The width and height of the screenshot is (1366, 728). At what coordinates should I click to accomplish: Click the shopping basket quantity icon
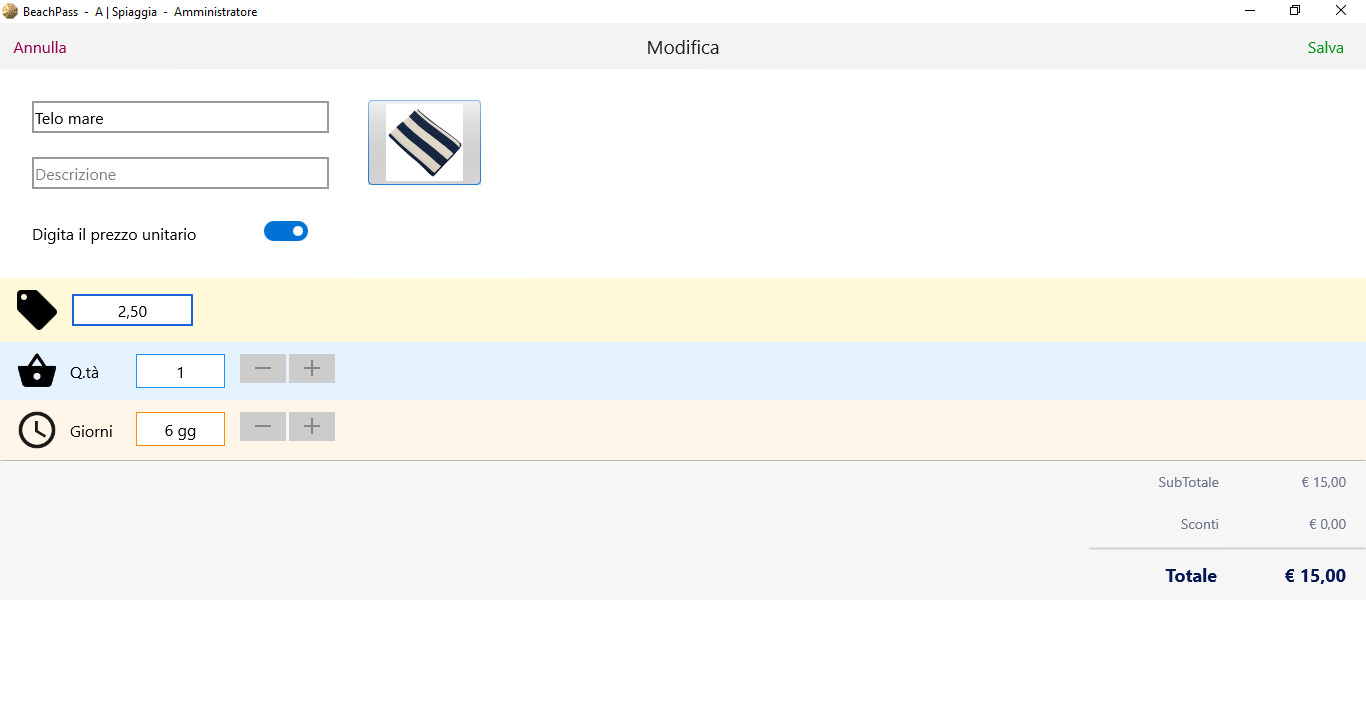[x=37, y=371]
